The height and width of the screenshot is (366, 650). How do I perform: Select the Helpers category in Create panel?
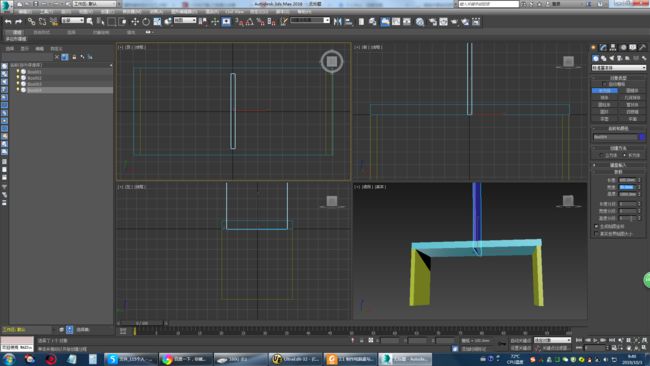628,58
